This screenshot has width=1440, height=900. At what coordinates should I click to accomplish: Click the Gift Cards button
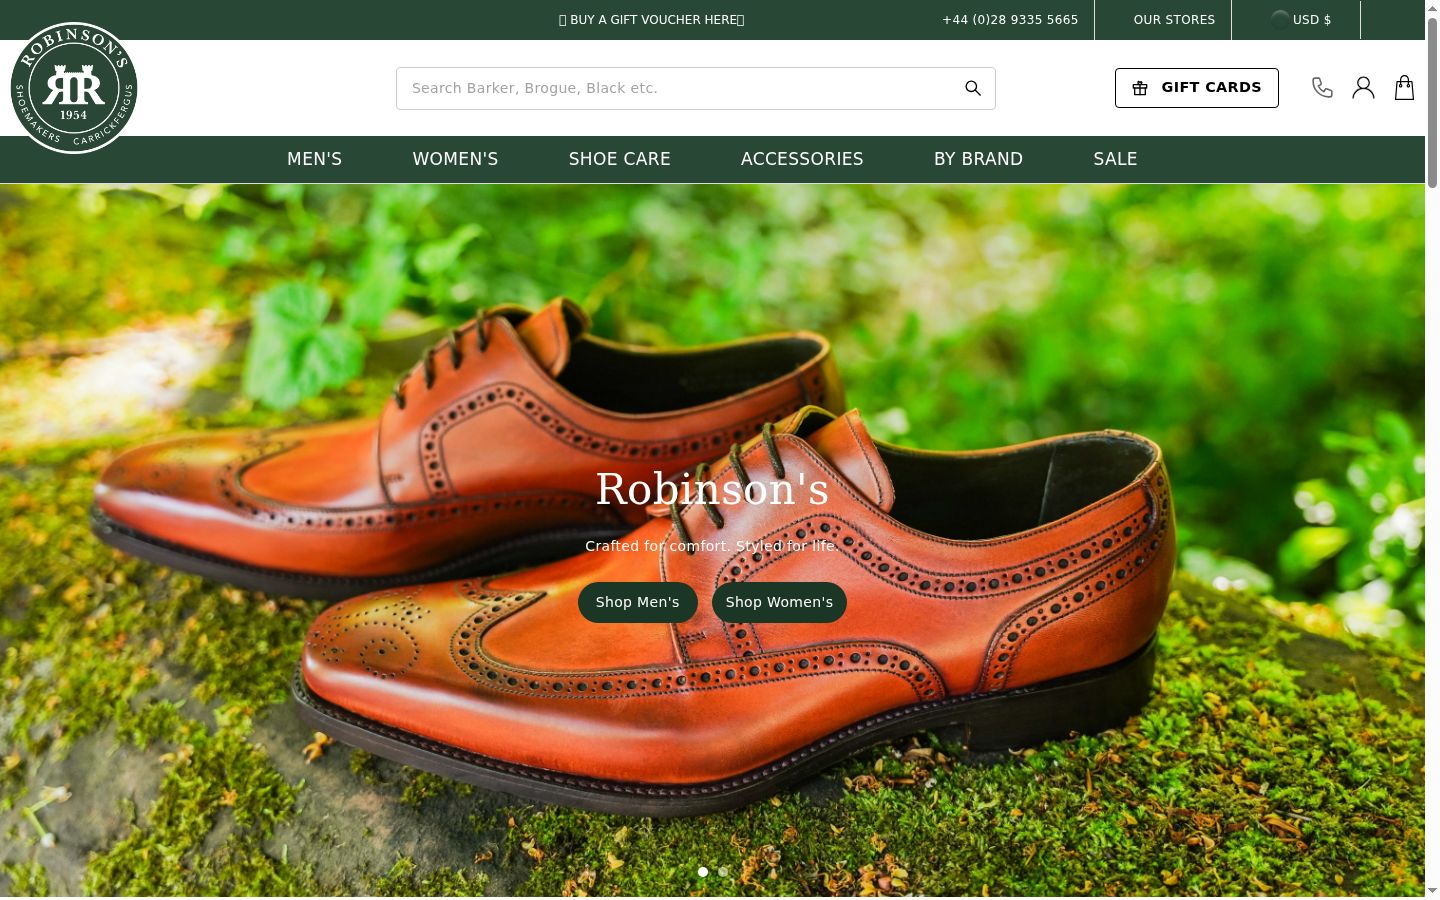1197,88
